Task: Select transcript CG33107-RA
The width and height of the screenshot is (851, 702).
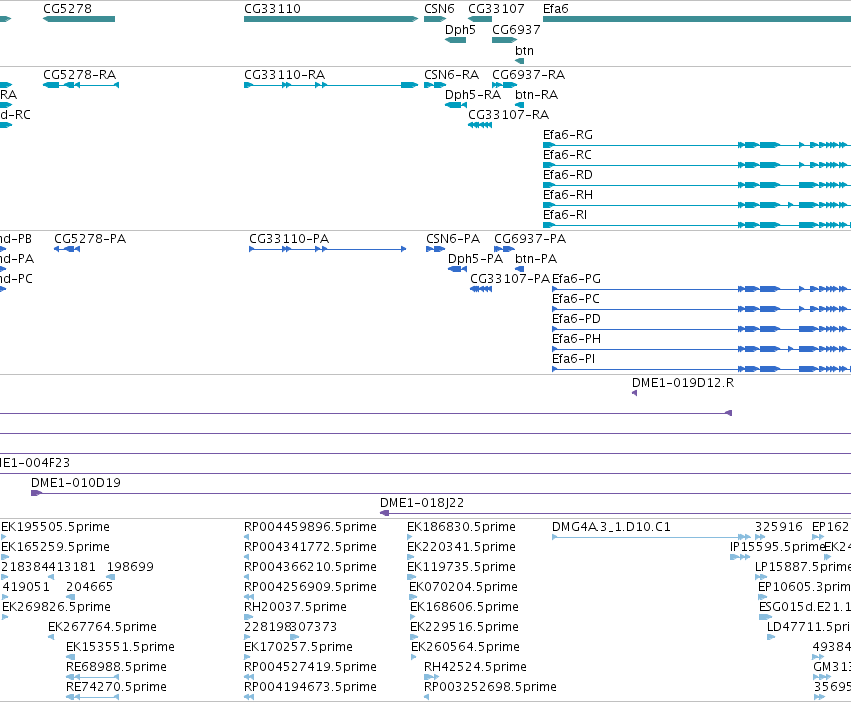Action: [509, 115]
